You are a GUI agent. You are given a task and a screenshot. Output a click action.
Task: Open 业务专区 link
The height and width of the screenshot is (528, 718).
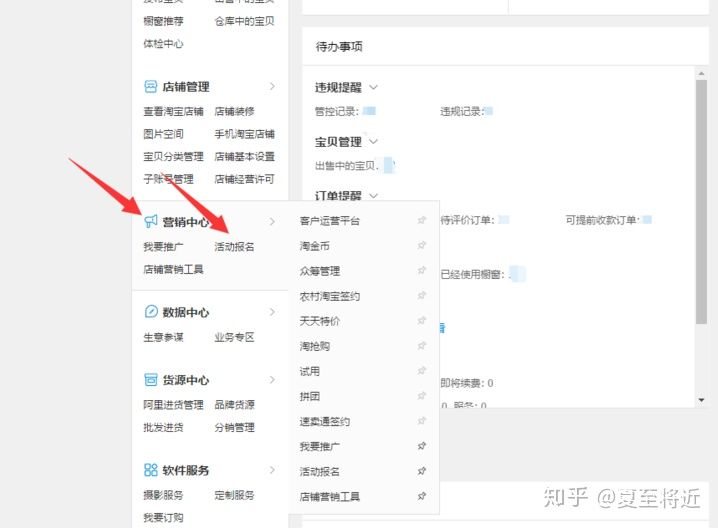pos(234,337)
